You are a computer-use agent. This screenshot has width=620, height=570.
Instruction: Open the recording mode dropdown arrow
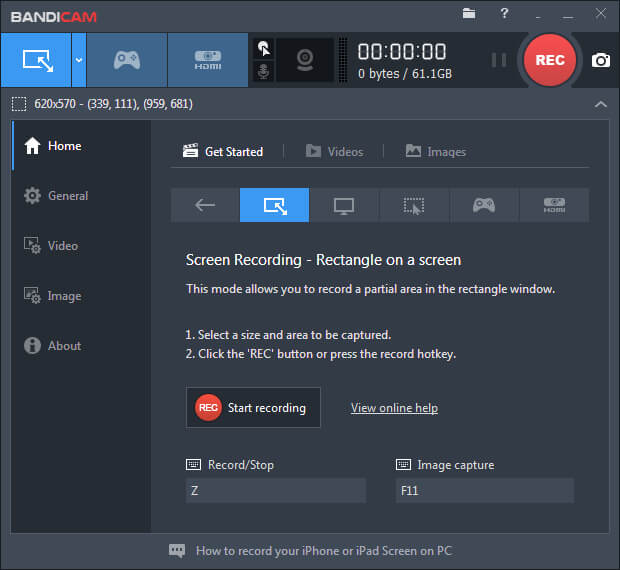coord(79,60)
